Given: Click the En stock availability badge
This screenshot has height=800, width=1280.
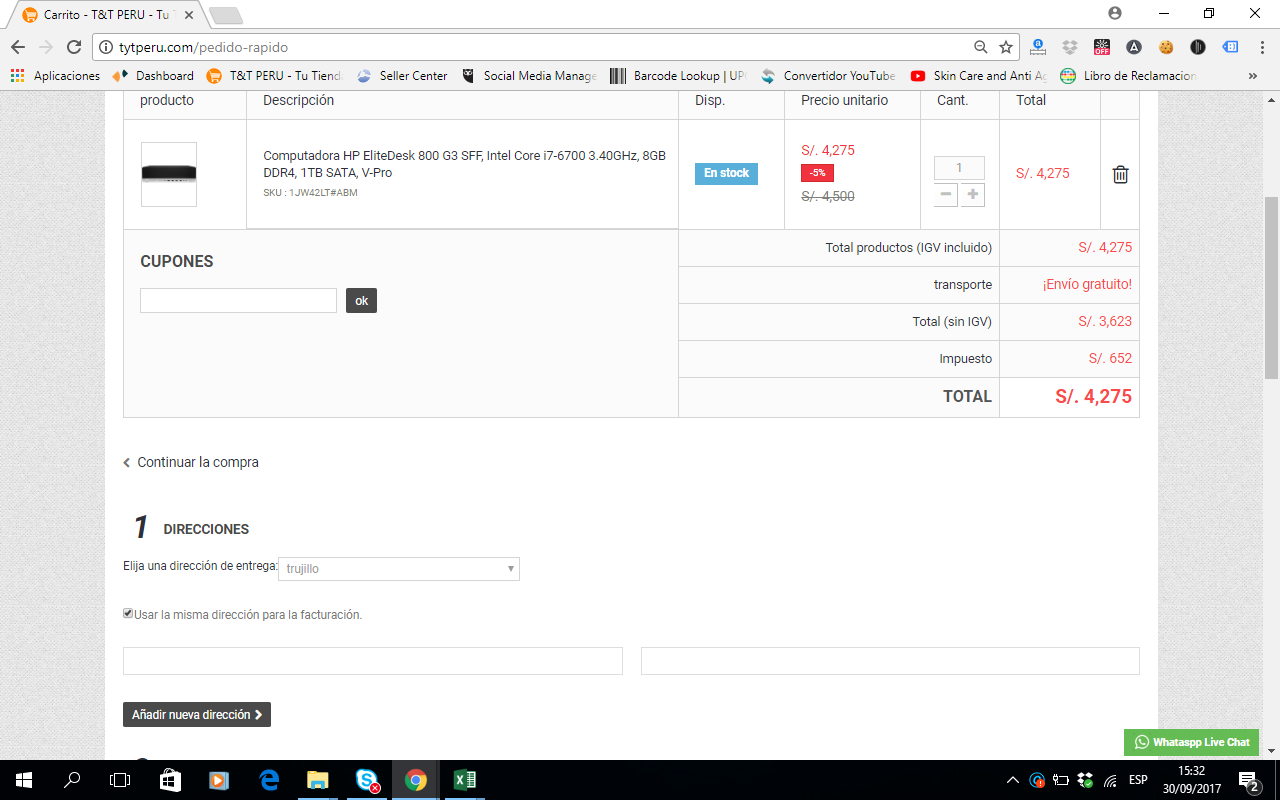Looking at the screenshot, I should coord(726,173).
